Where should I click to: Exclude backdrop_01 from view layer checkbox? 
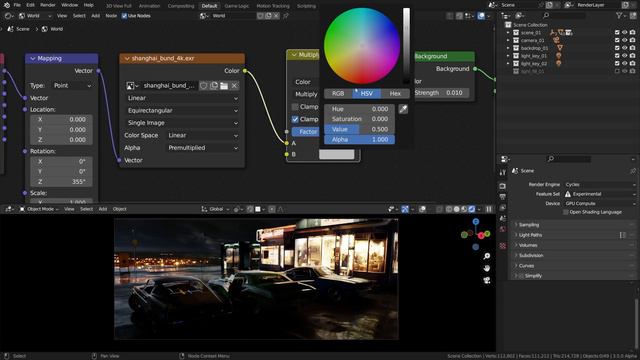[617, 48]
